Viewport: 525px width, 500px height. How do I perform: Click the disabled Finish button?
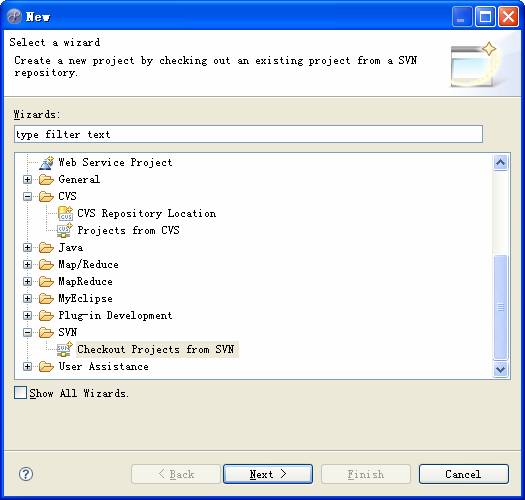pyautogui.click(x=366, y=474)
